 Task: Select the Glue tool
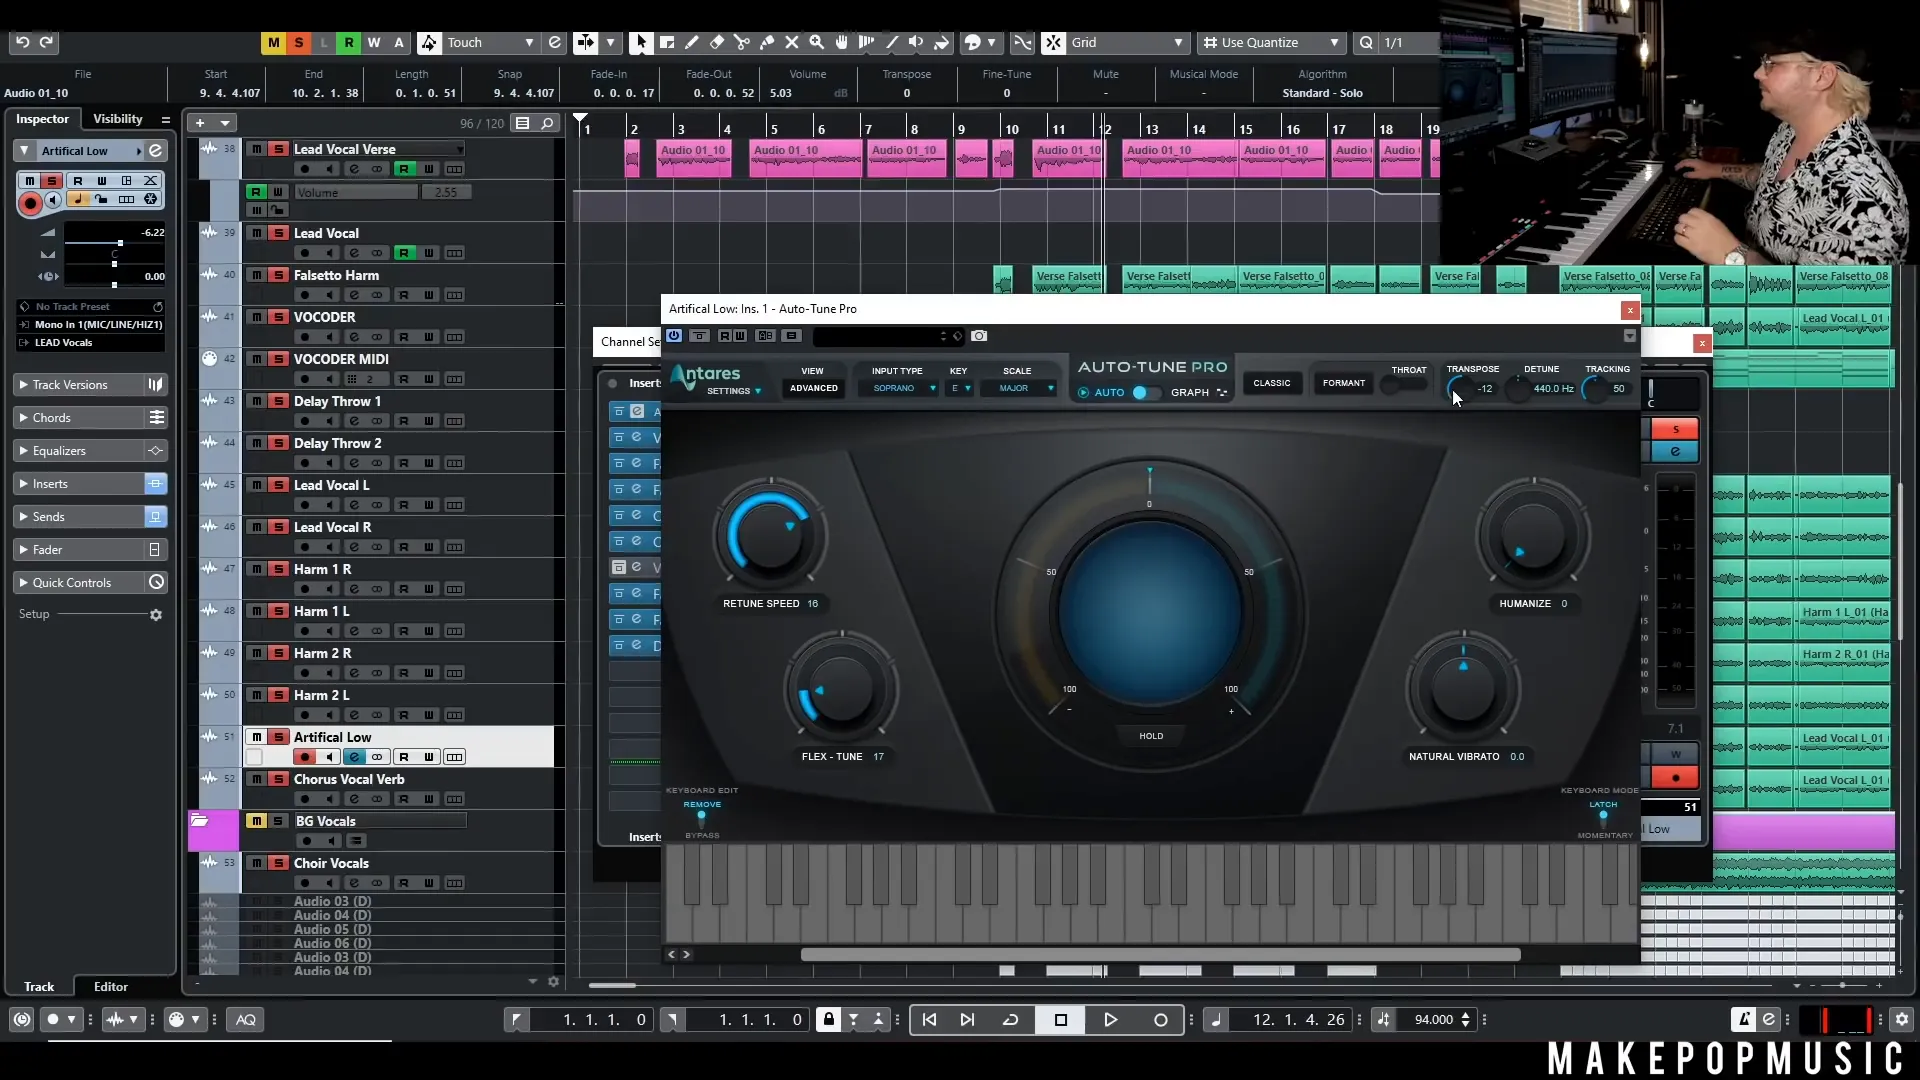(x=767, y=42)
